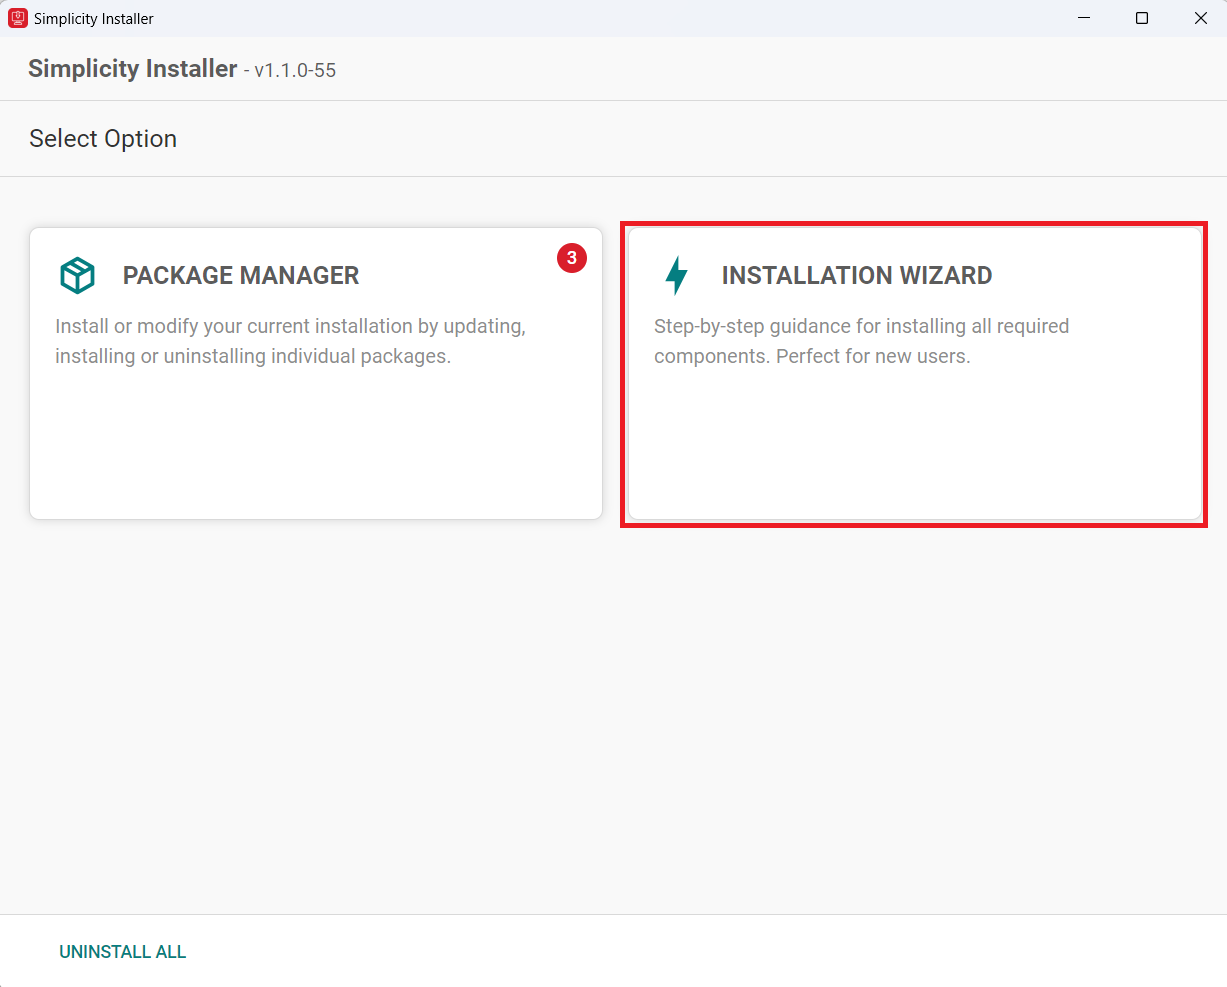The image size is (1227, 987).
Task: Select the PACKAGE MANAGER heading text
Action: click(240, 275)
